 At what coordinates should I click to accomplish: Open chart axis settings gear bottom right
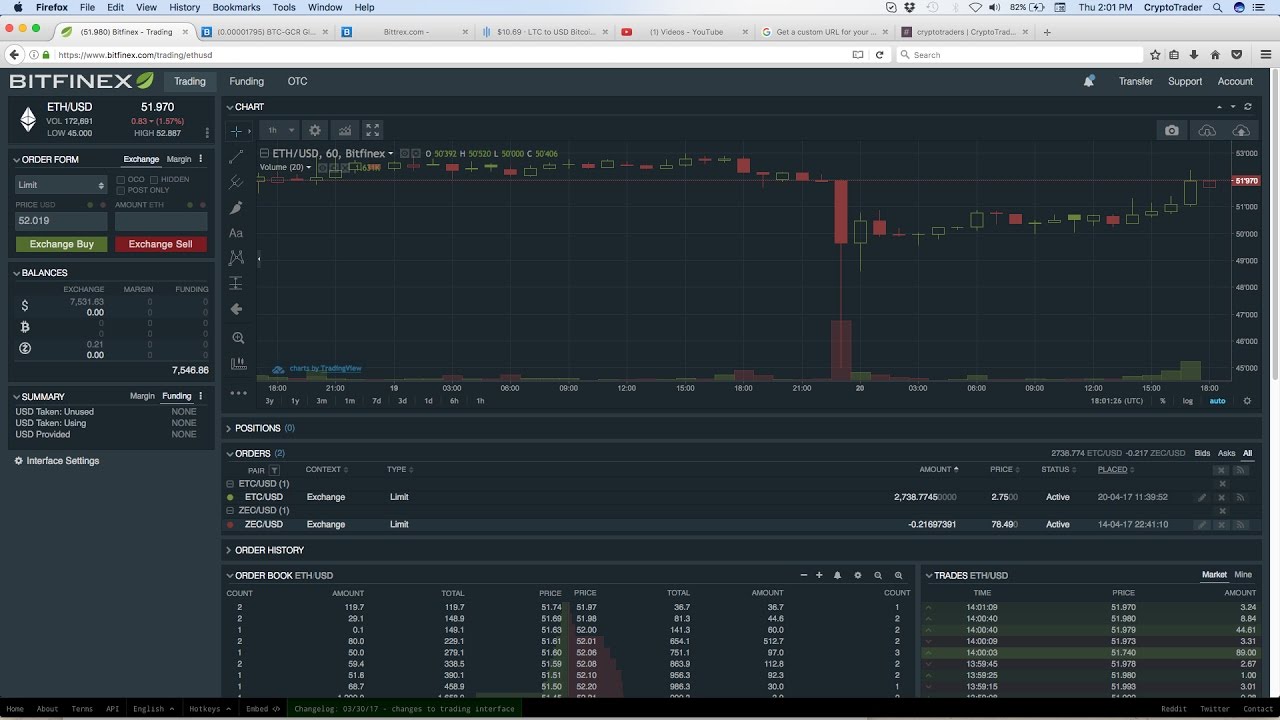pos(1247,401)
